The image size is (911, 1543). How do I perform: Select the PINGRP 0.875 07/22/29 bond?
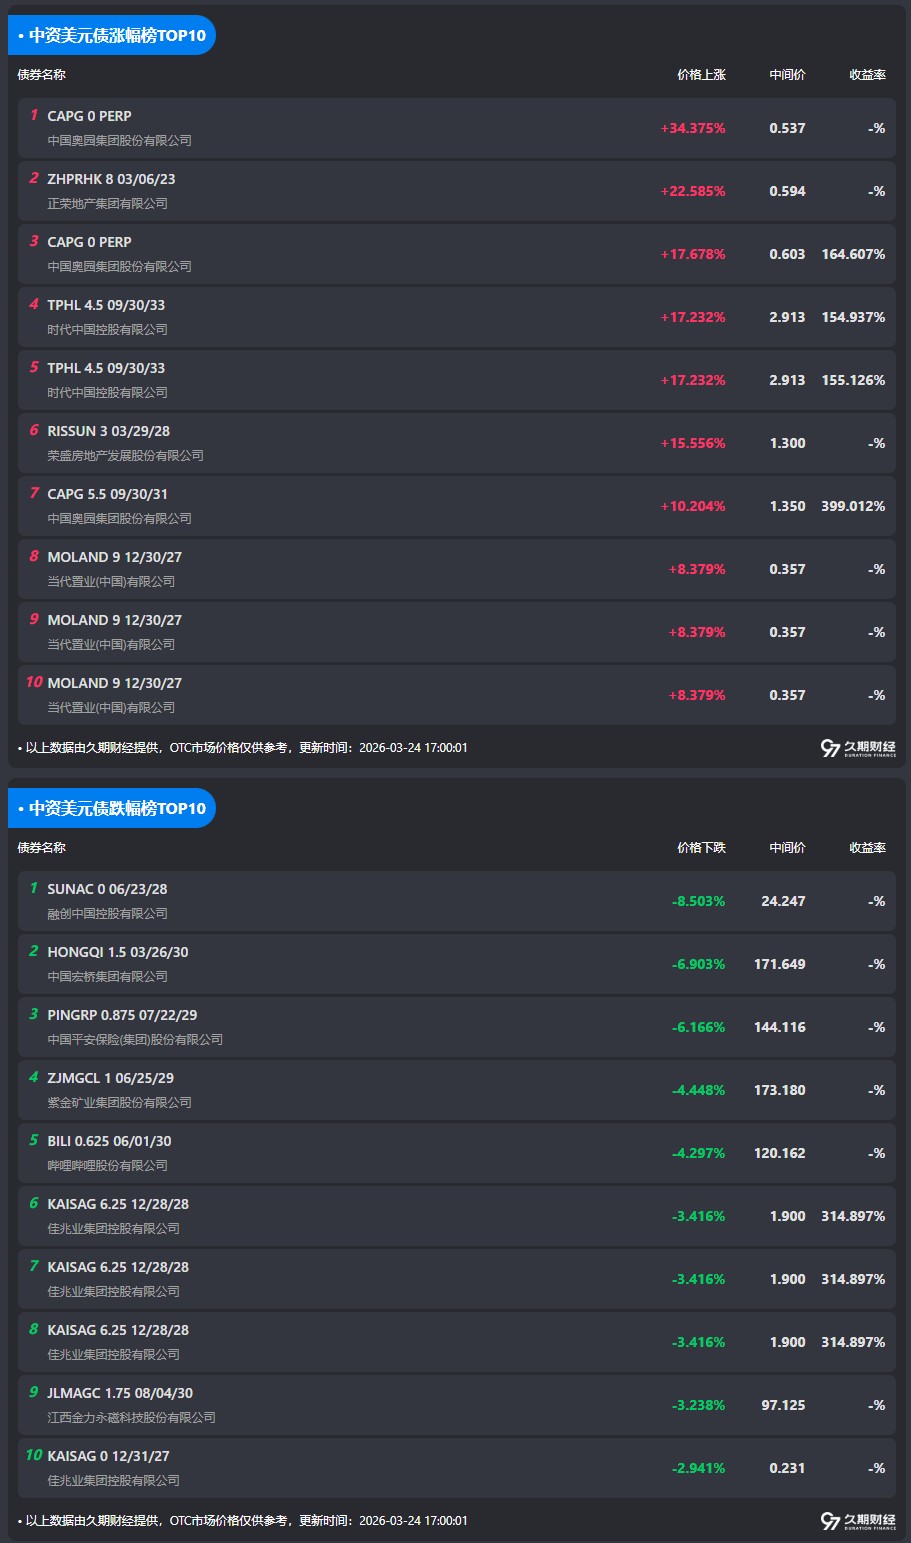(x=122, y=1016)
